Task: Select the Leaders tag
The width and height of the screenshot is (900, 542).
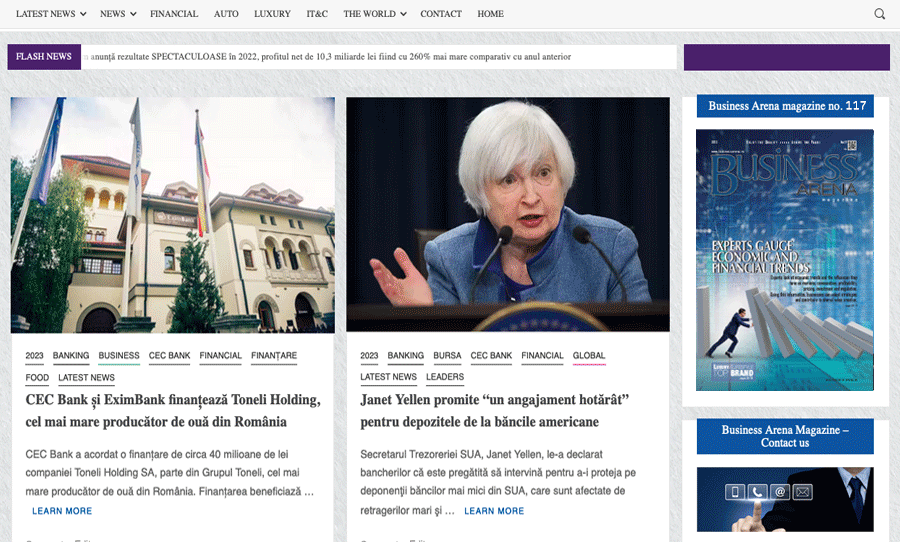Action: (x=445, y=377)
